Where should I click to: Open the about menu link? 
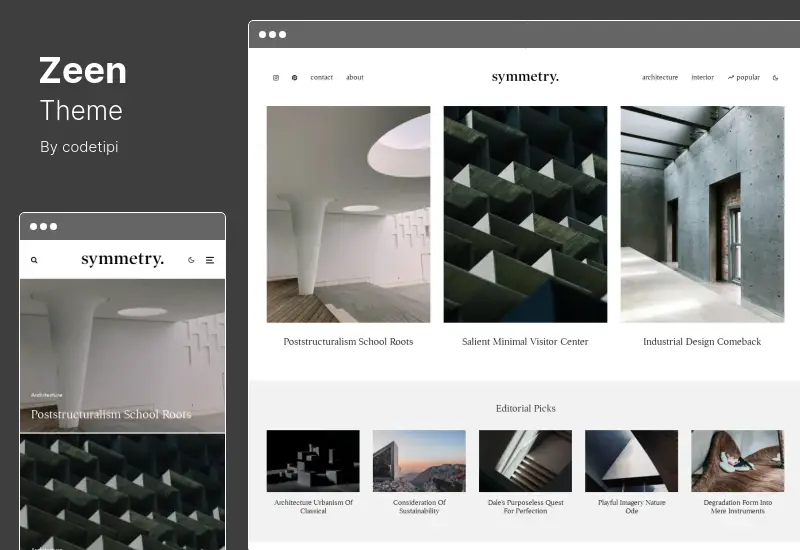click(355, 78)
